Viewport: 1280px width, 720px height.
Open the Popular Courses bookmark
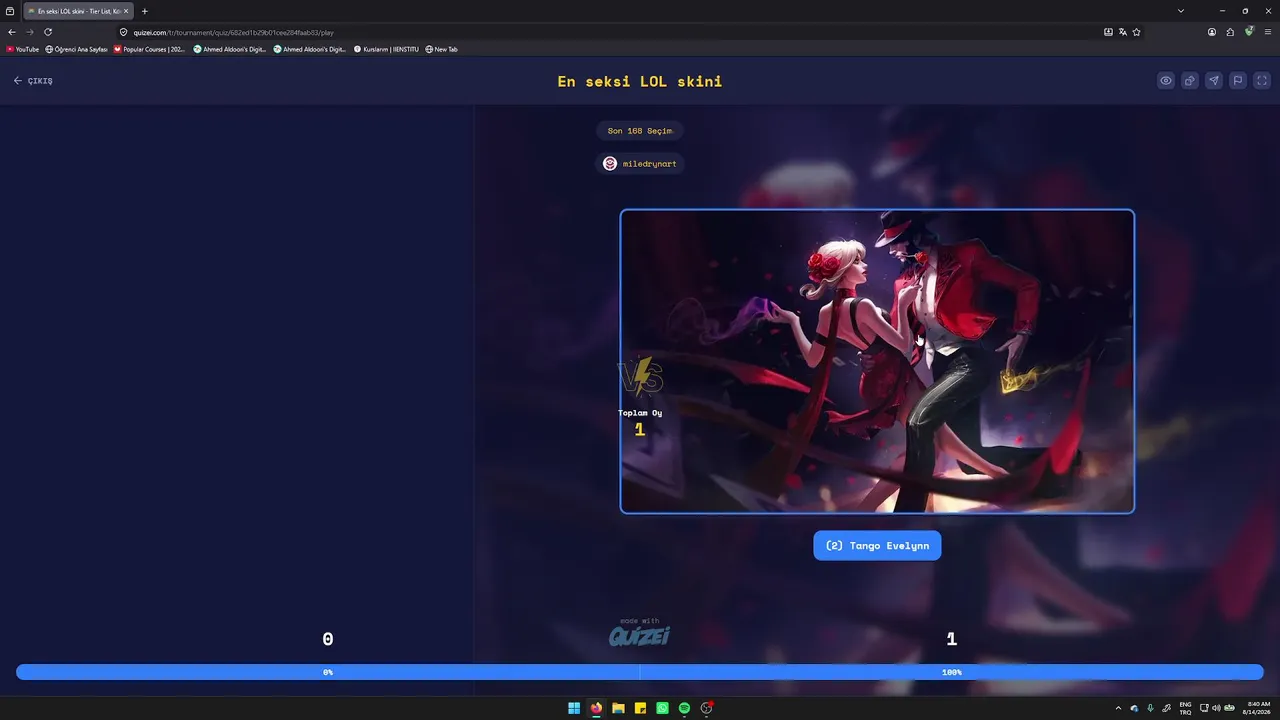click(150, 49)
